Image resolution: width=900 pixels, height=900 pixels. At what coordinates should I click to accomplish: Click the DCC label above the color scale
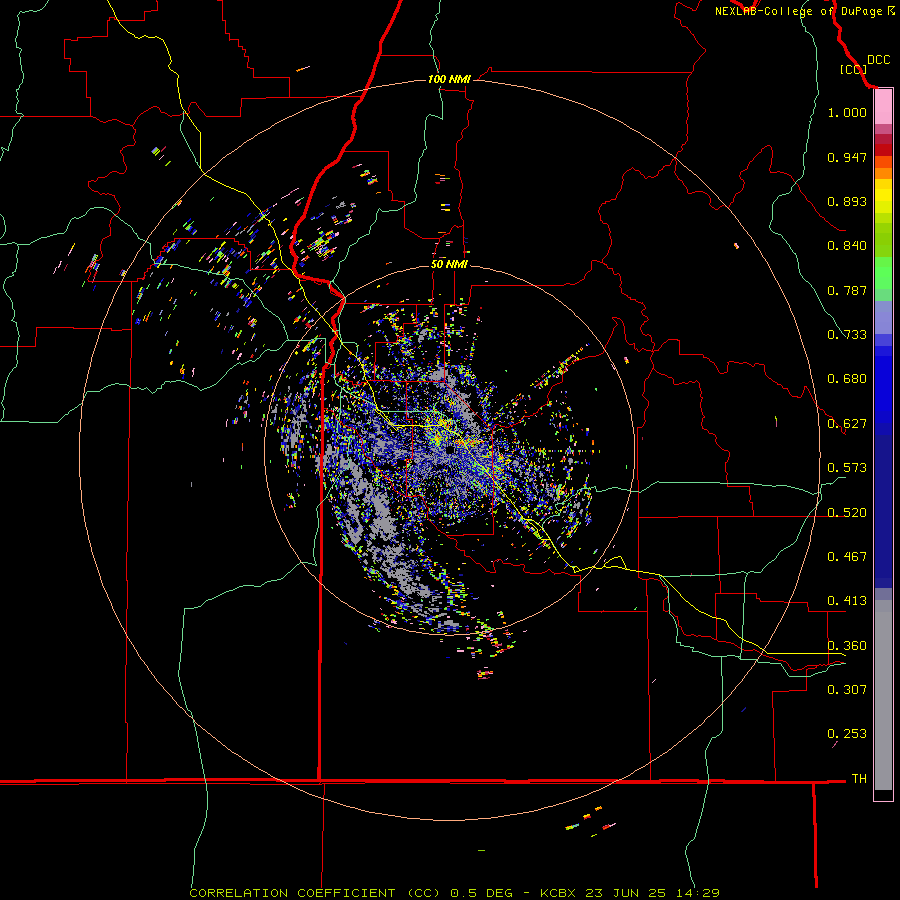[878, 60]
